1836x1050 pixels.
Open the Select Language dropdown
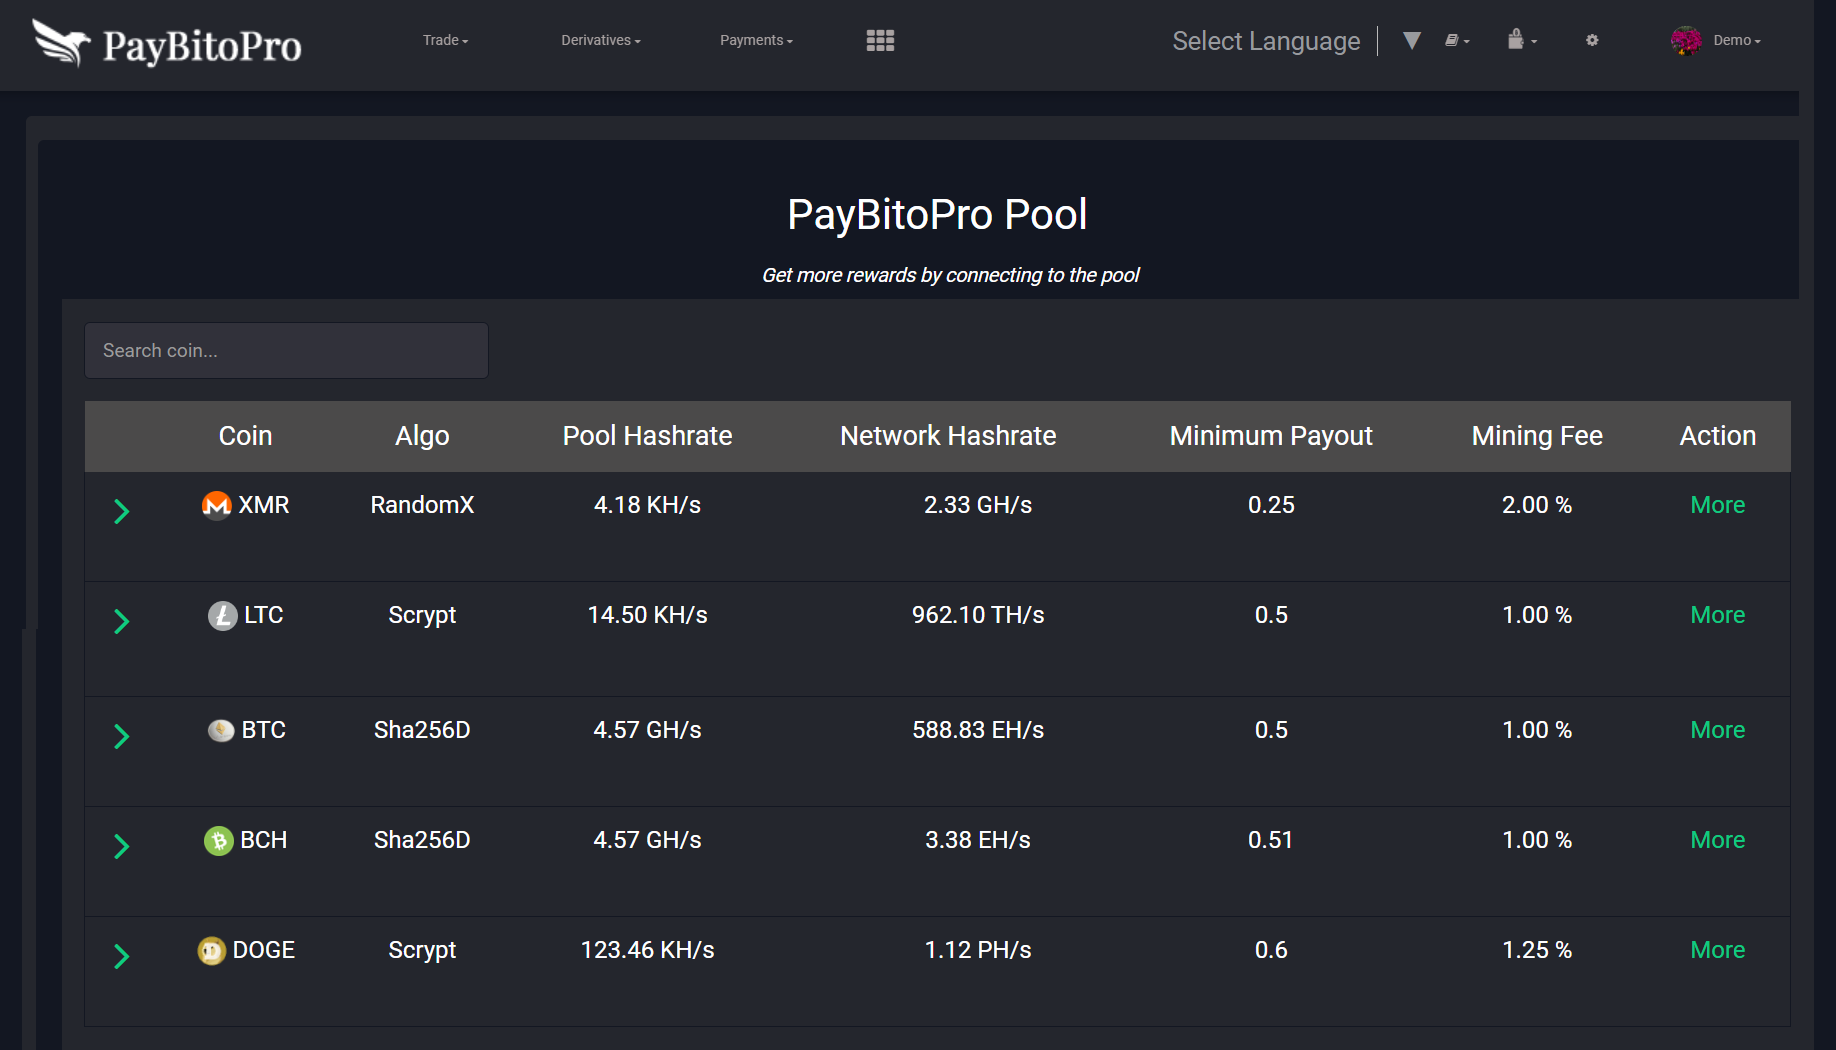pyautogui.click(x=1266, y=41)
